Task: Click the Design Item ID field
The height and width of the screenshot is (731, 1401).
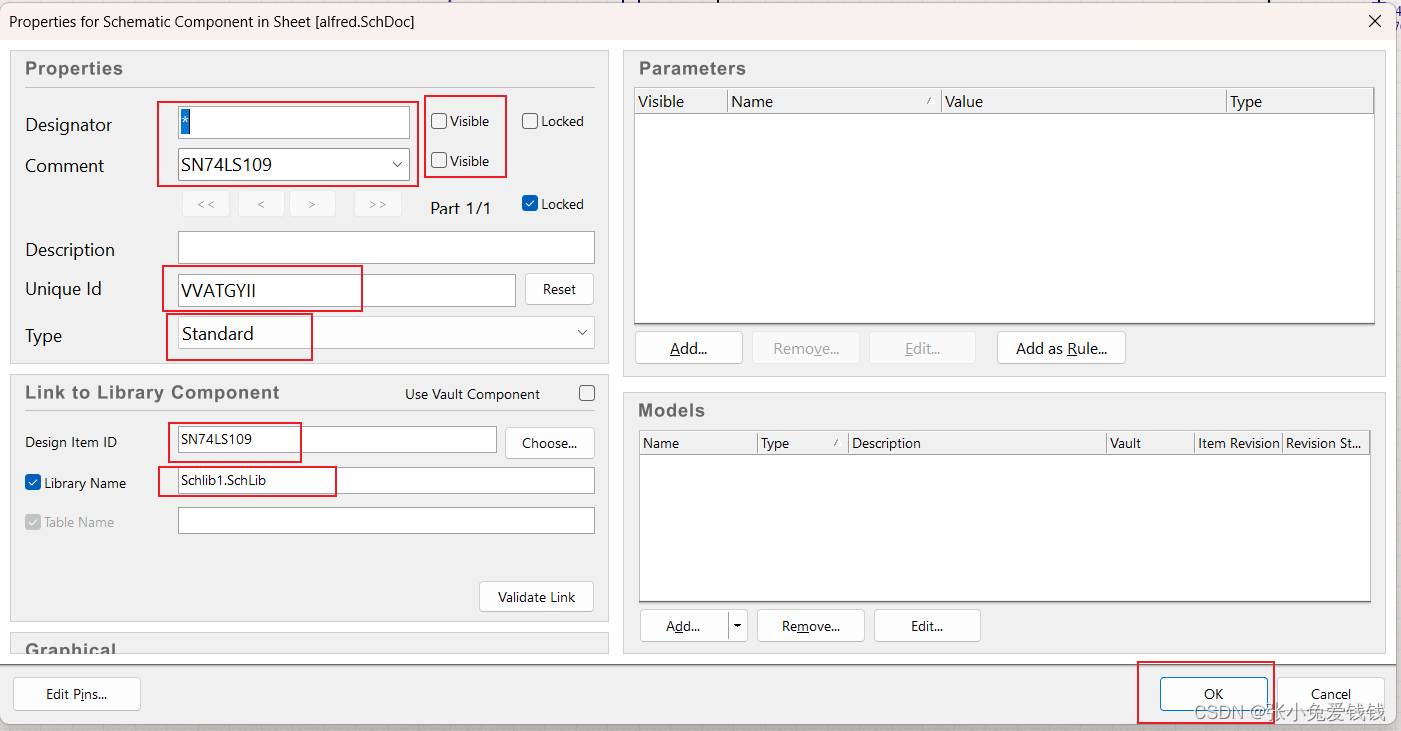Action: coord(337,439)
